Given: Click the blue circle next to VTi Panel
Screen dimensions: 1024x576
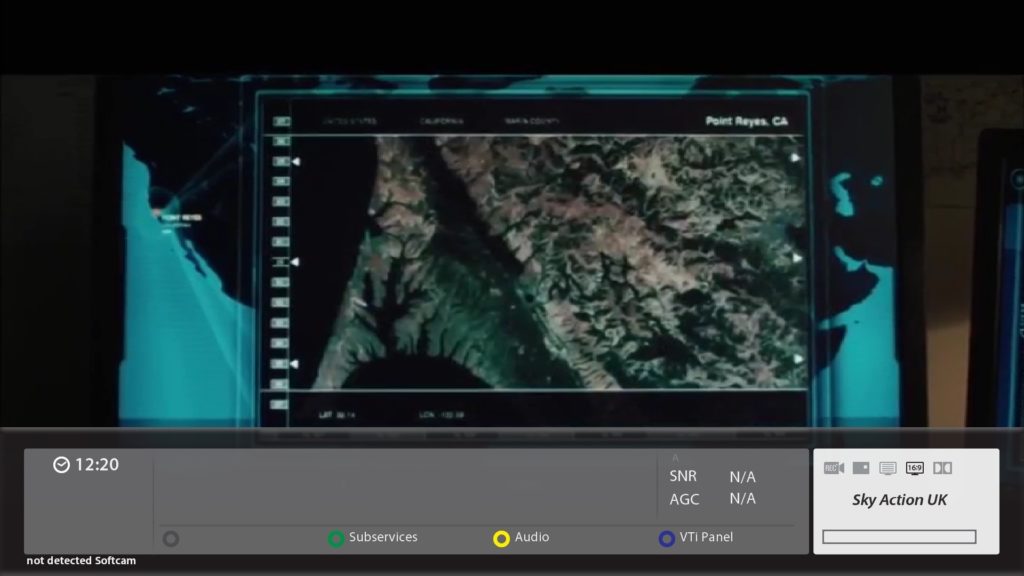Looking at the screenshot, I should pyautogui.click(x=667, y=539).
